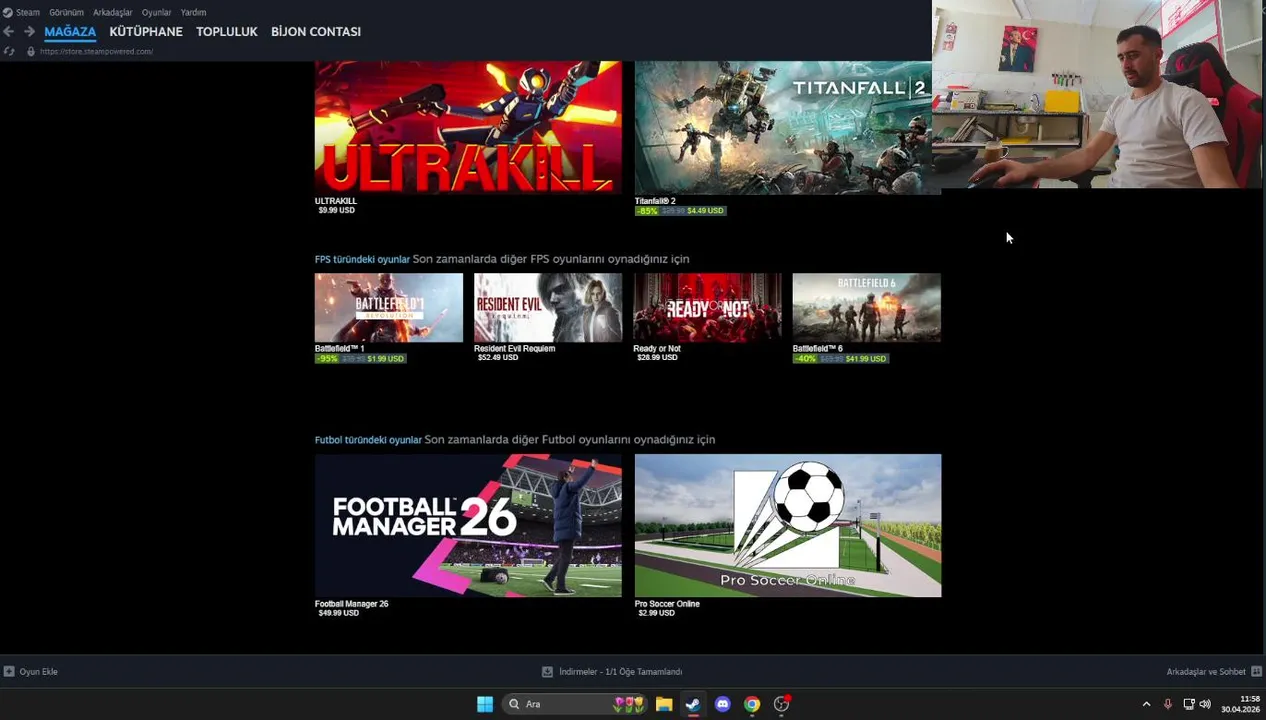This screenshot has height=720, width=1266.
Task: Click the store URL address text
Action: click(96, 51)
